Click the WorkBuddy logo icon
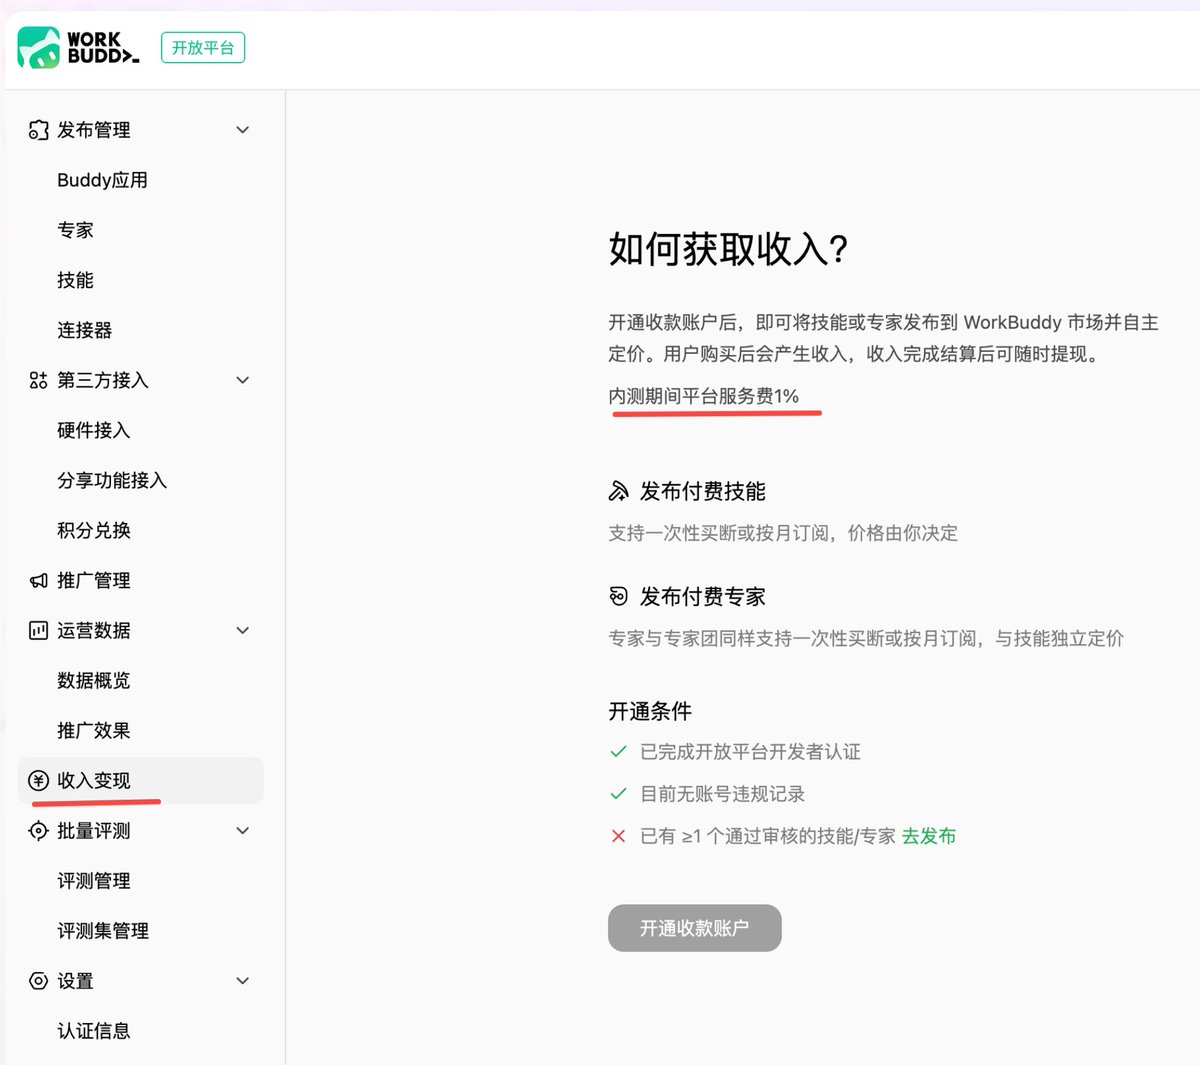 pyautogui.click(x=39, y=47)
